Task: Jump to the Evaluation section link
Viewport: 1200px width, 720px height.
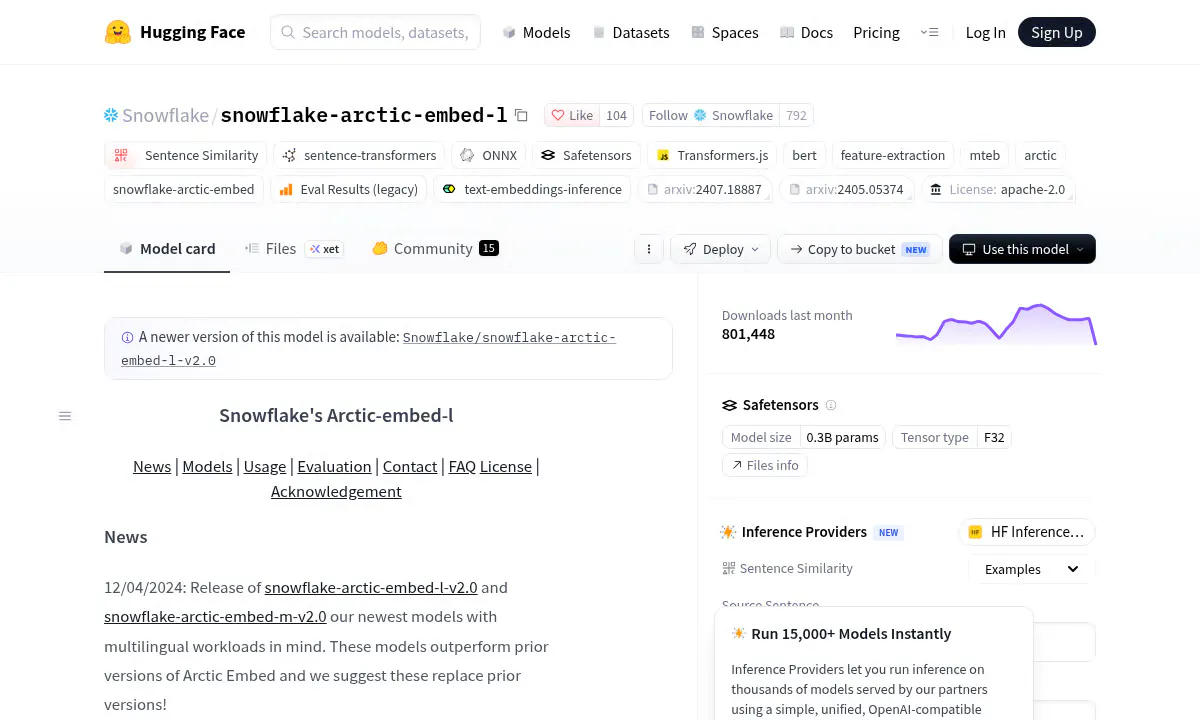Action: (334, 466)
